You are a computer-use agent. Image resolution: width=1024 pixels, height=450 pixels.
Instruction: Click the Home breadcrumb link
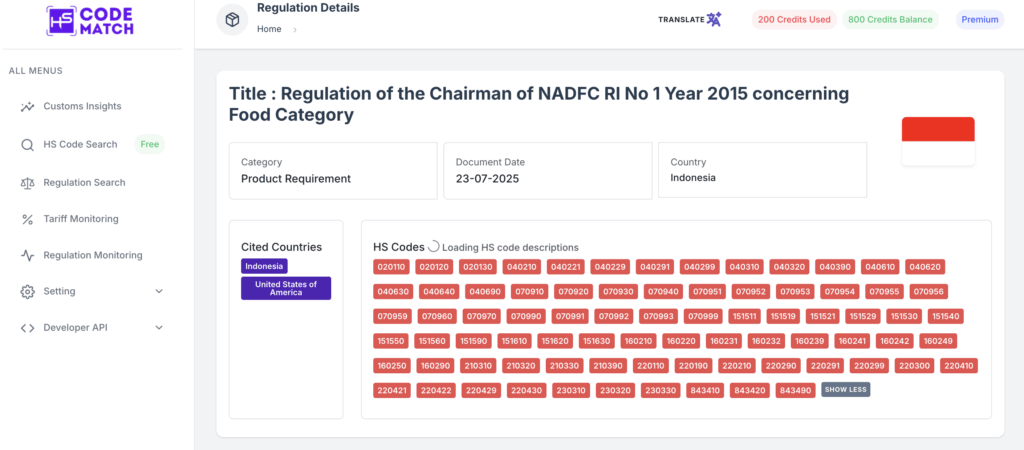(x=269, y=29)
